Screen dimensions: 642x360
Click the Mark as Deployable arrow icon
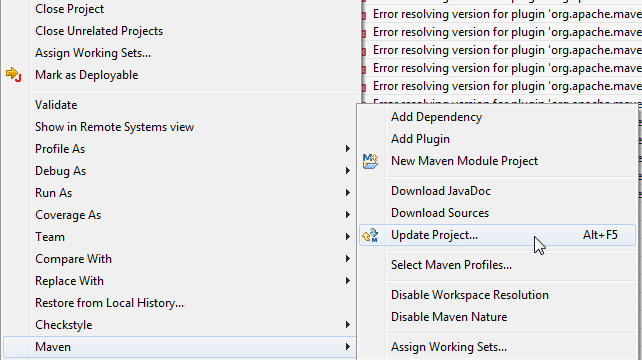pos(14,75)
